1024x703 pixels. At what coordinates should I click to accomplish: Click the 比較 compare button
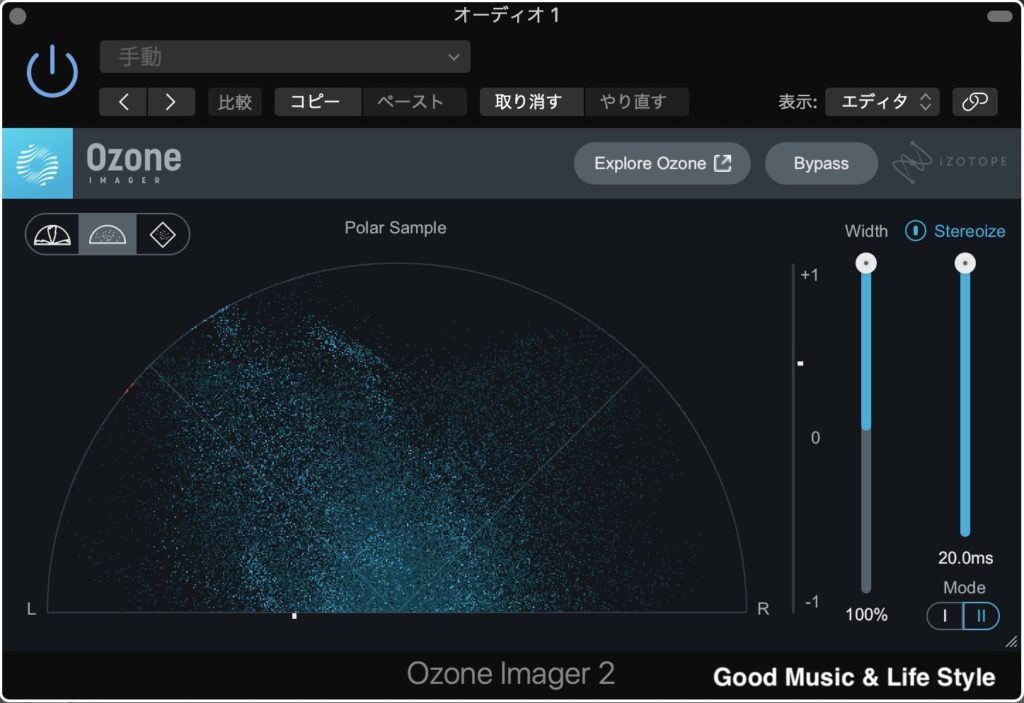click(x=234, y=102)
